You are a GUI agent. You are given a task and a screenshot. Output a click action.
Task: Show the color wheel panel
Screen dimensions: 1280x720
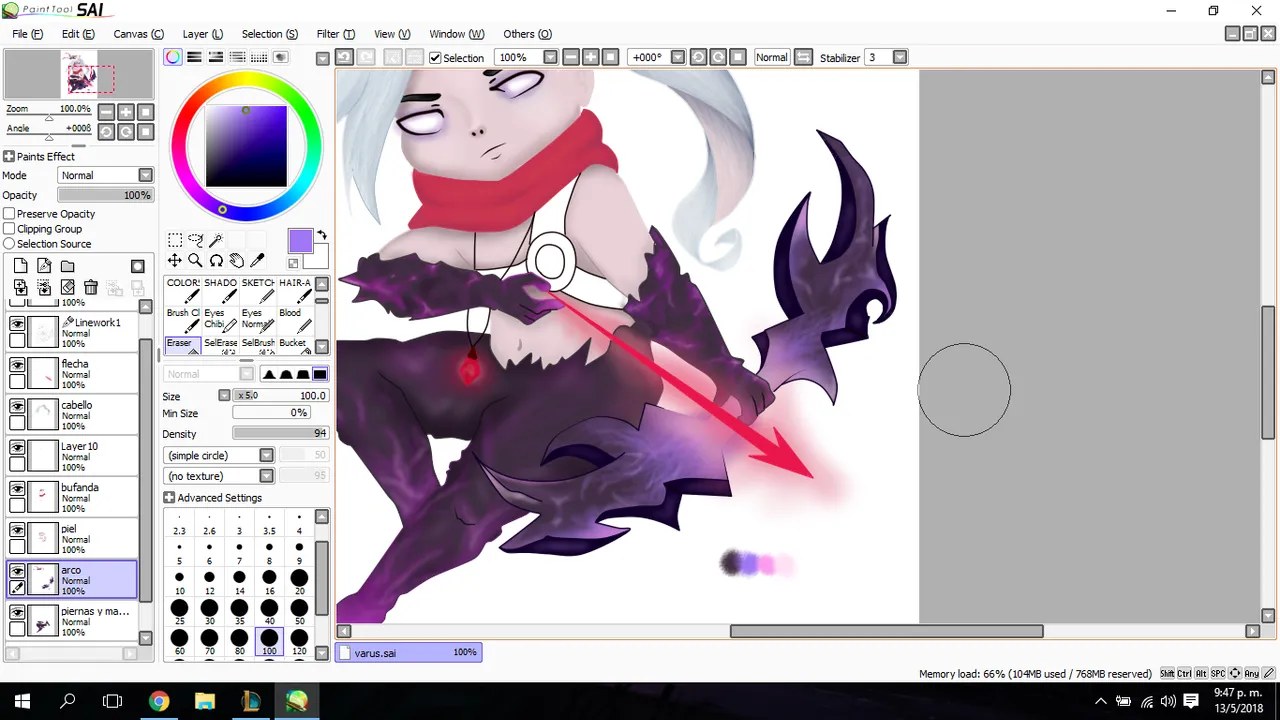[173, 57]
